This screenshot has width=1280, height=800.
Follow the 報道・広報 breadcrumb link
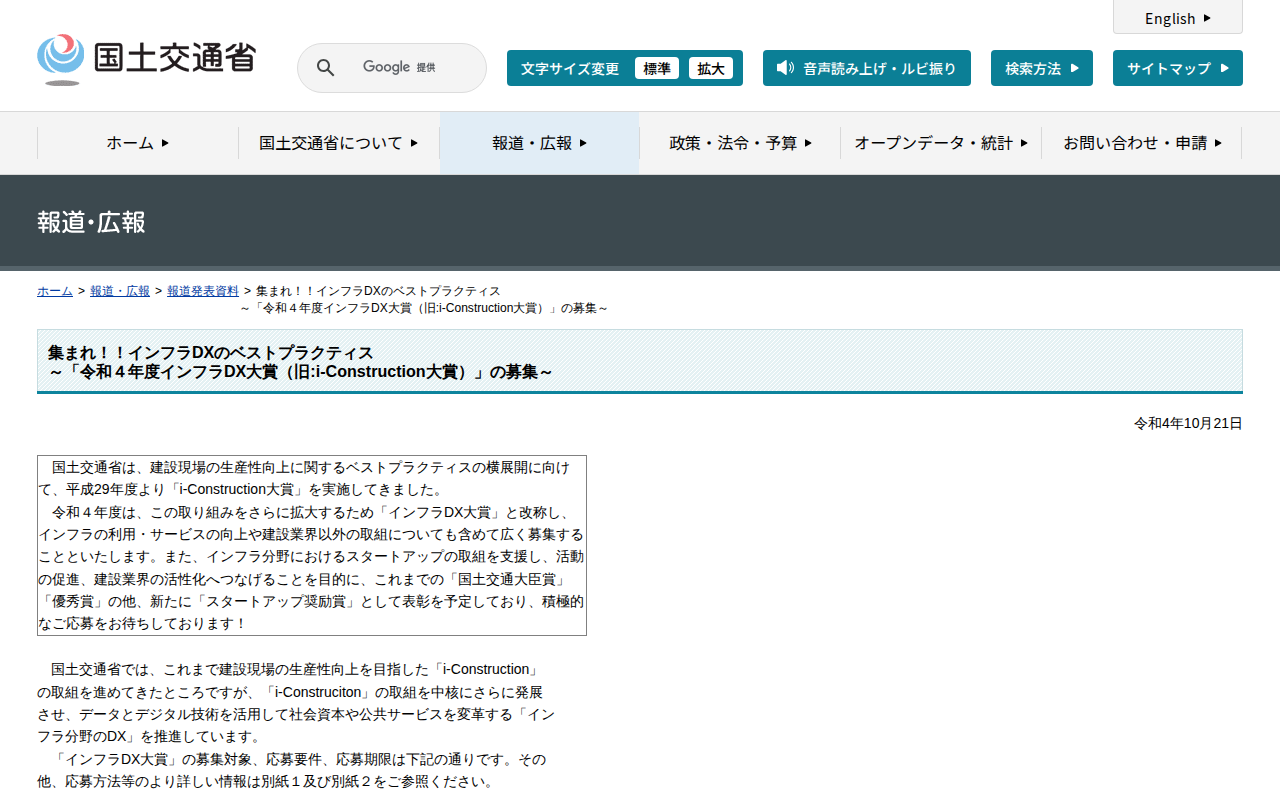[120, 291]
